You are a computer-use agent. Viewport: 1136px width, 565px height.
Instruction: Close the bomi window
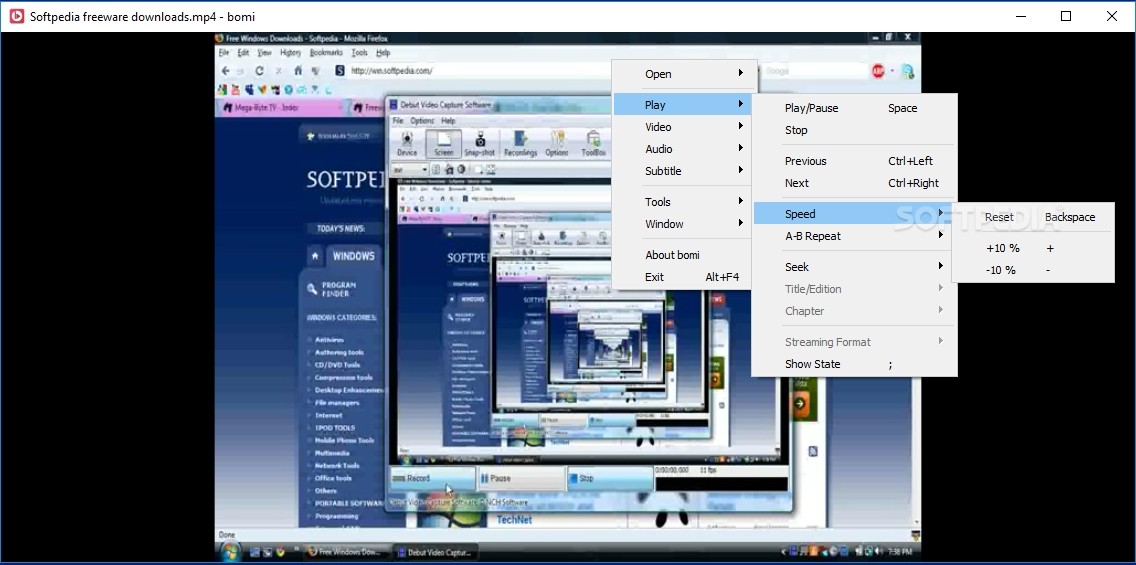tap(1111, 16)
